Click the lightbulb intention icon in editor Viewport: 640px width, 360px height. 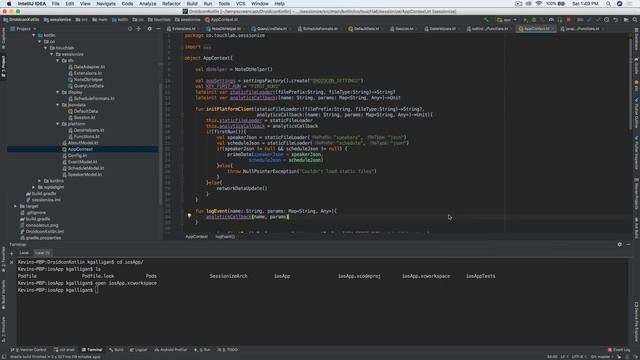pyautogui.click(x=189, y=216)
